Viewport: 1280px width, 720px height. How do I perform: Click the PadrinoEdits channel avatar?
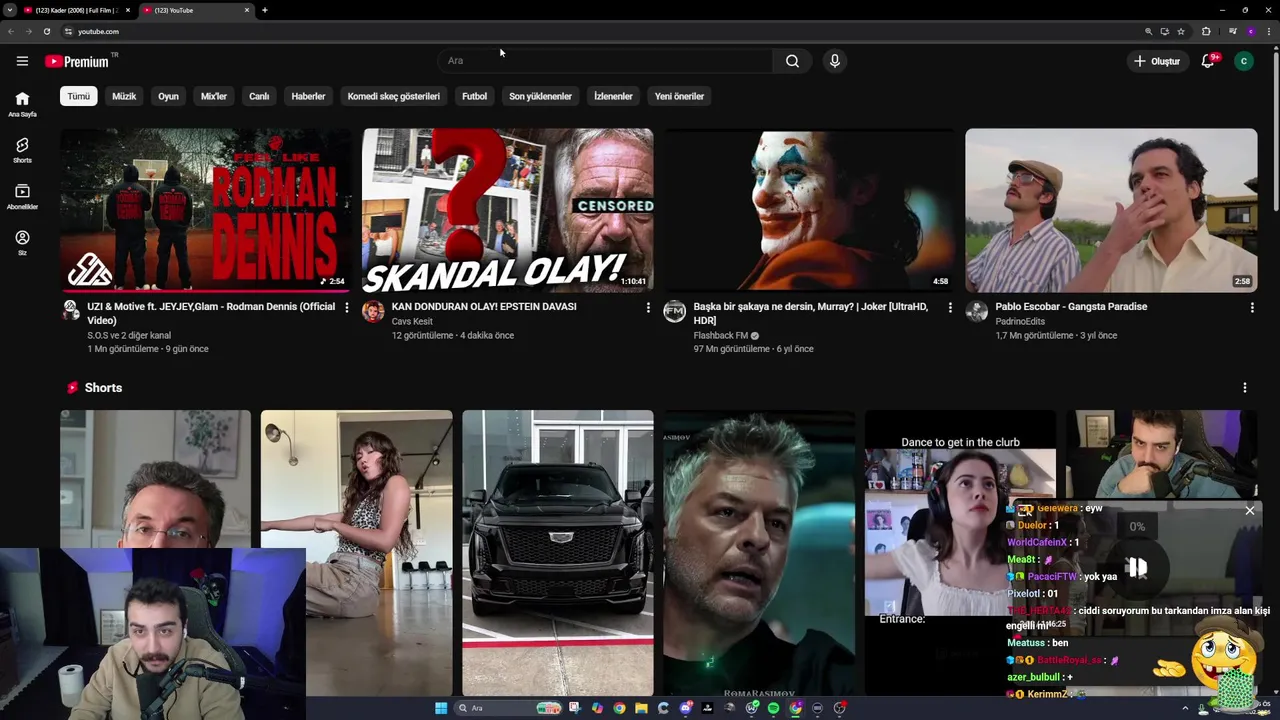click(977, 311)
